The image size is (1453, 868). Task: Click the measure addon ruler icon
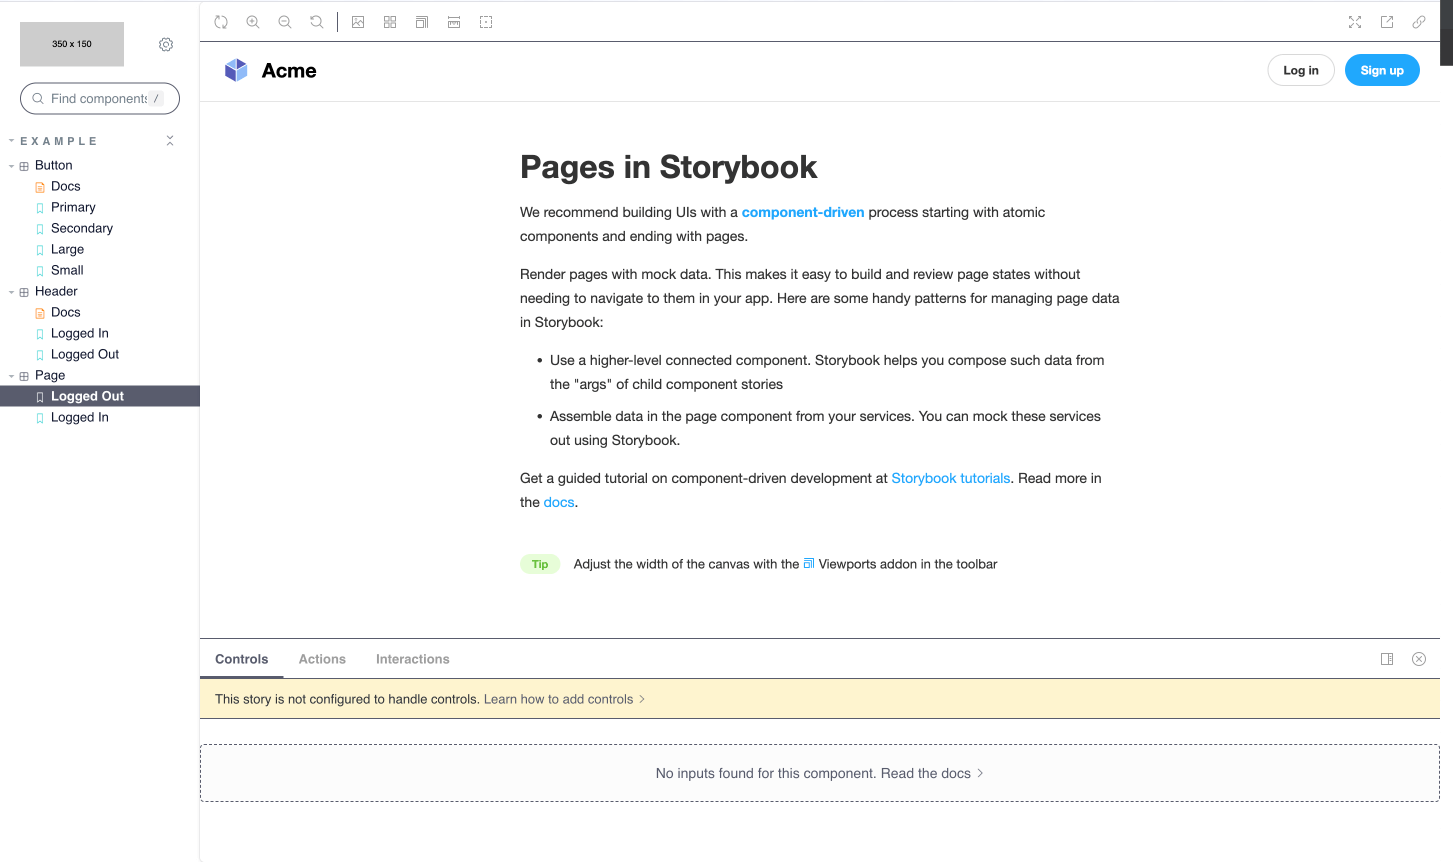click(454, 21)
